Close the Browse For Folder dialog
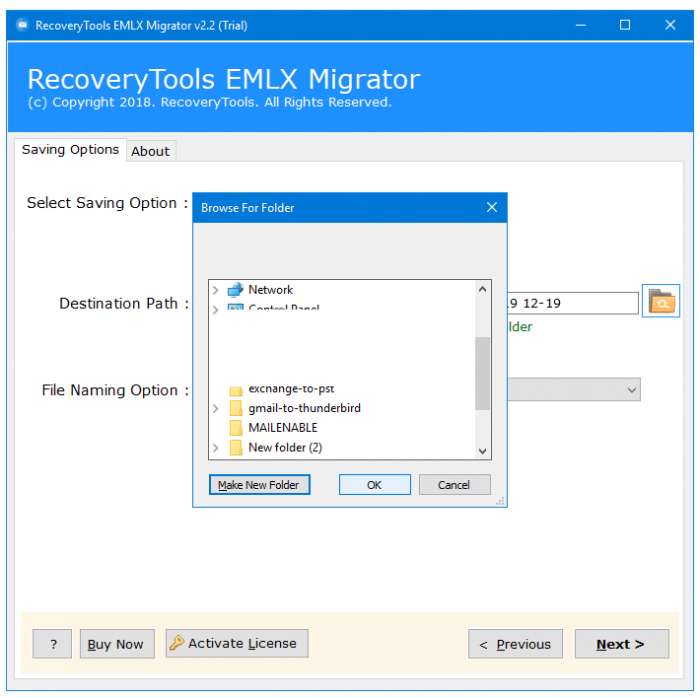The height and width of the screenshot is (698, 700). pos(492,207)
